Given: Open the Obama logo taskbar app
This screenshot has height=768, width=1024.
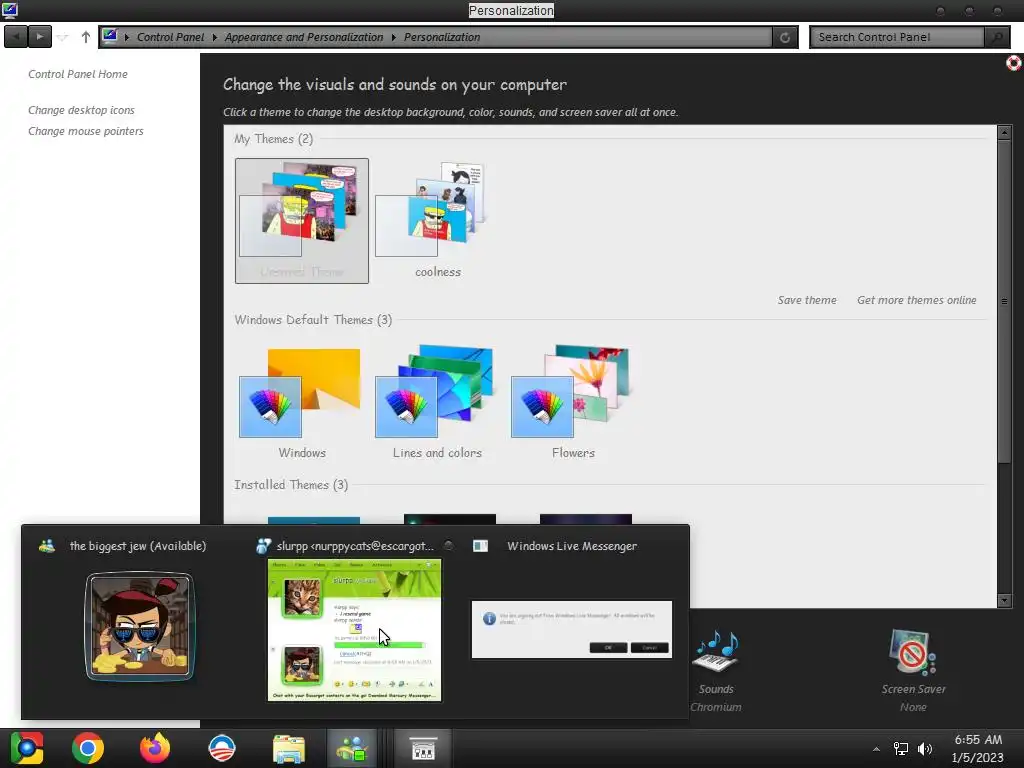Looking at the screenshot, I should pos(221,748).
